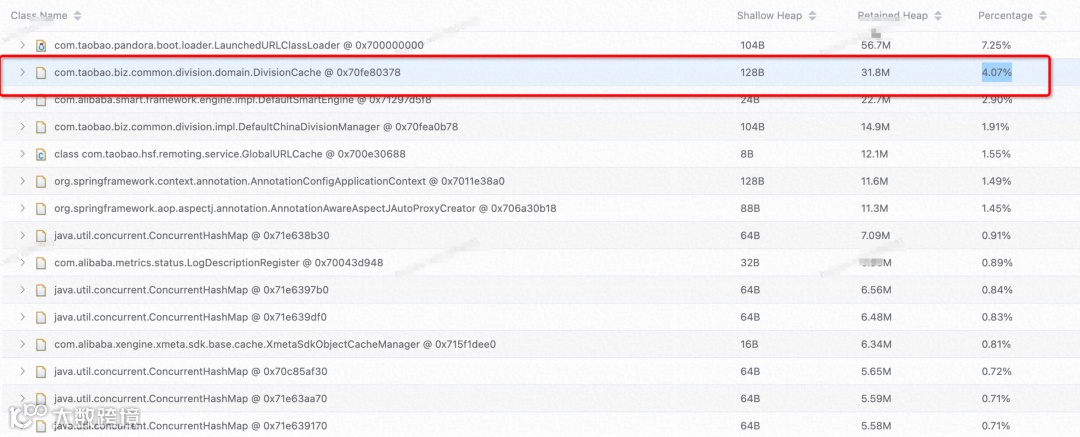Click the 14.9M retained heap value
1080x437 pixels.
pos(875,127)
